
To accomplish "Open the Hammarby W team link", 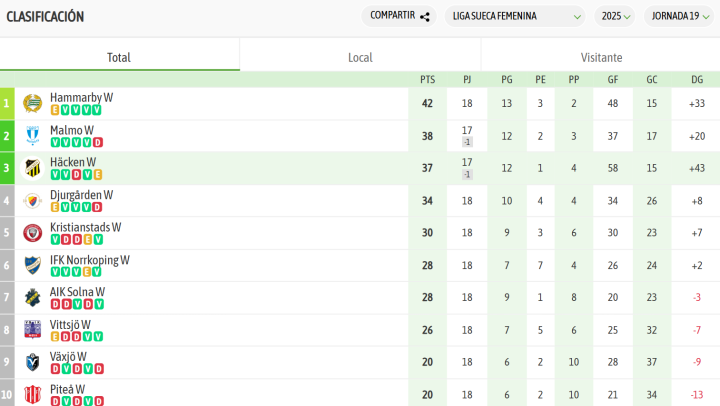I will point(81,97).
